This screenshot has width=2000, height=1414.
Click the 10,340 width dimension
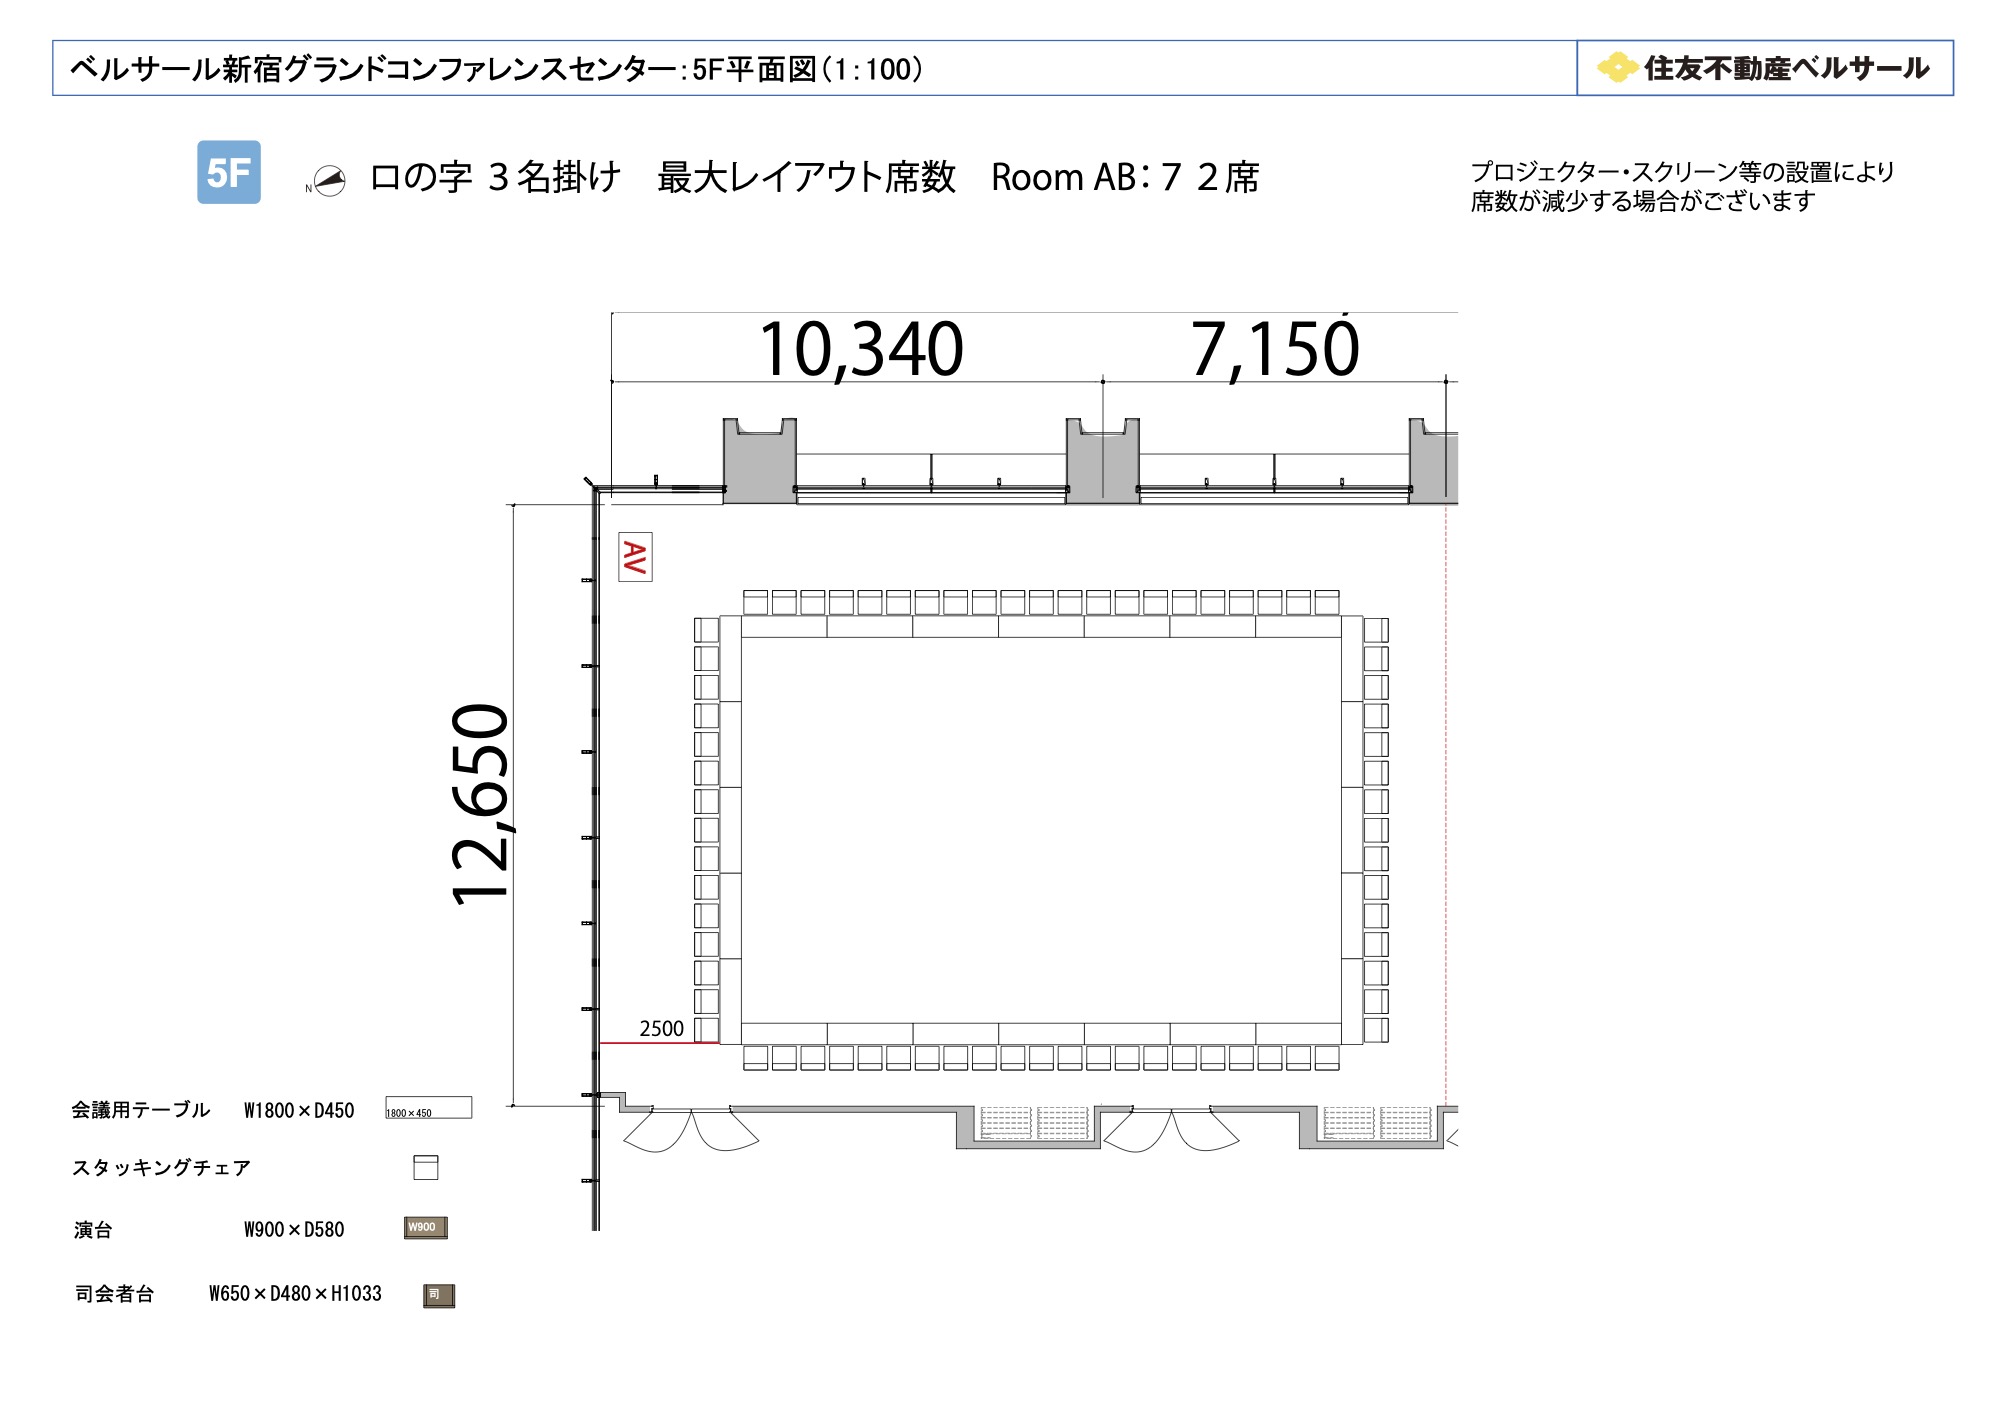tap(861, 350)
